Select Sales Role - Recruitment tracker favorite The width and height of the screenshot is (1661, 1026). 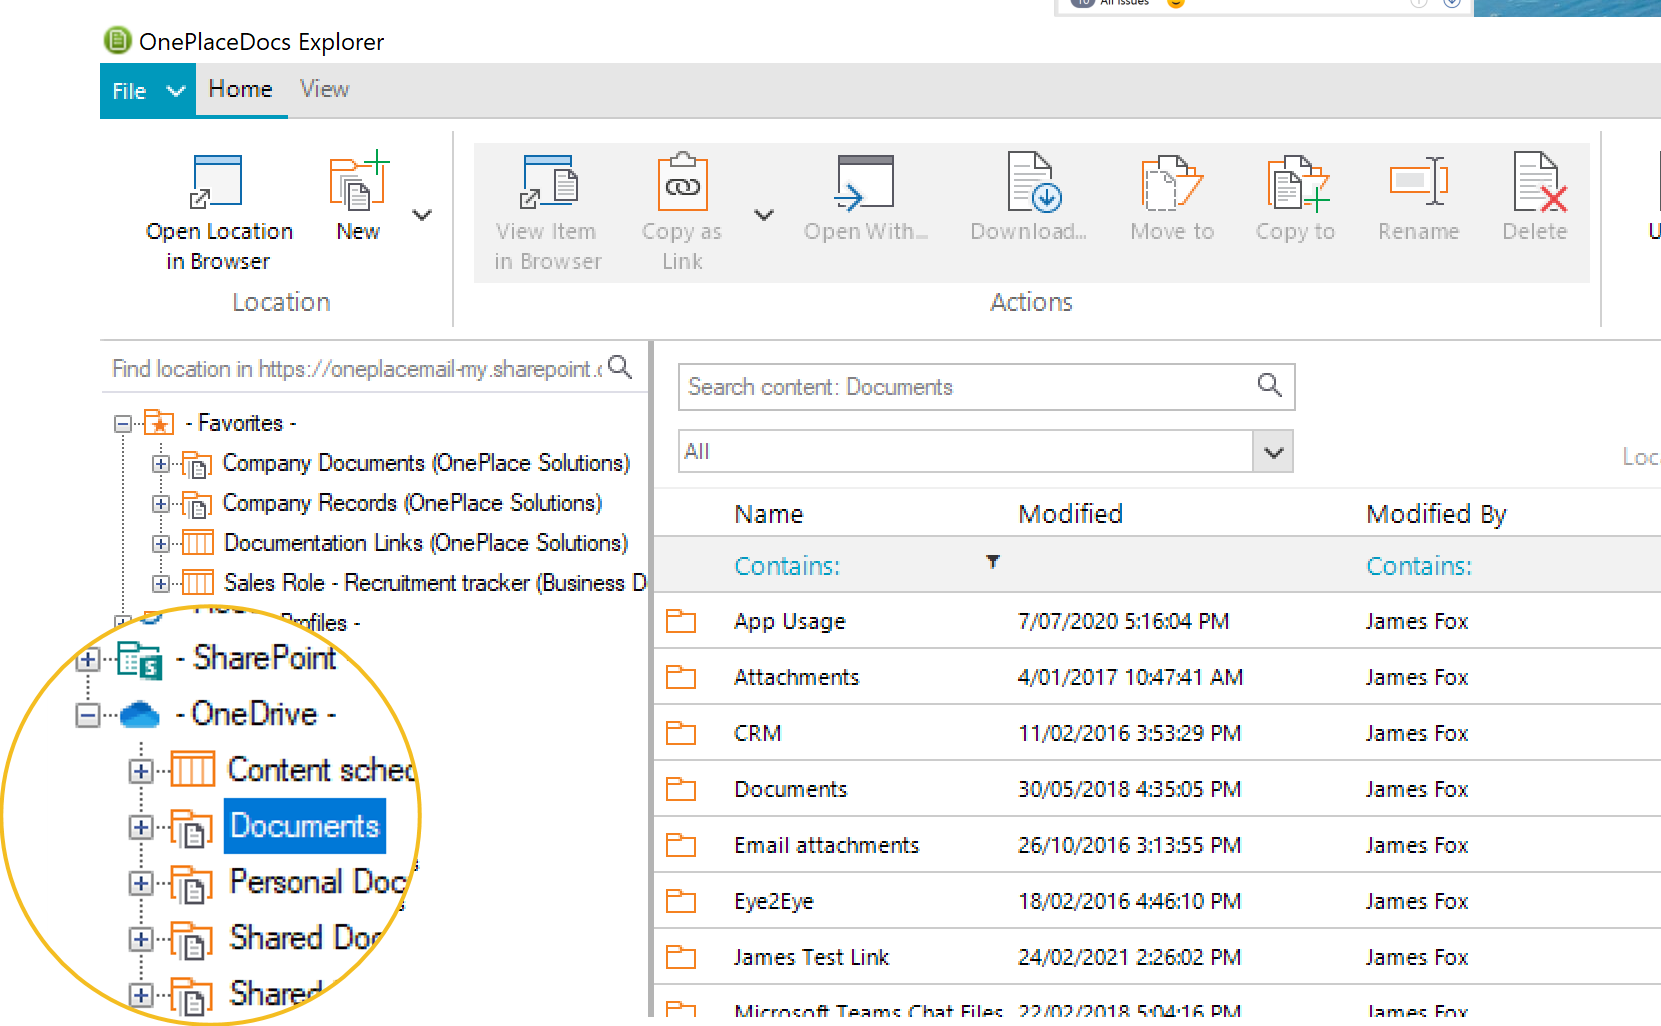coord(435,583)
